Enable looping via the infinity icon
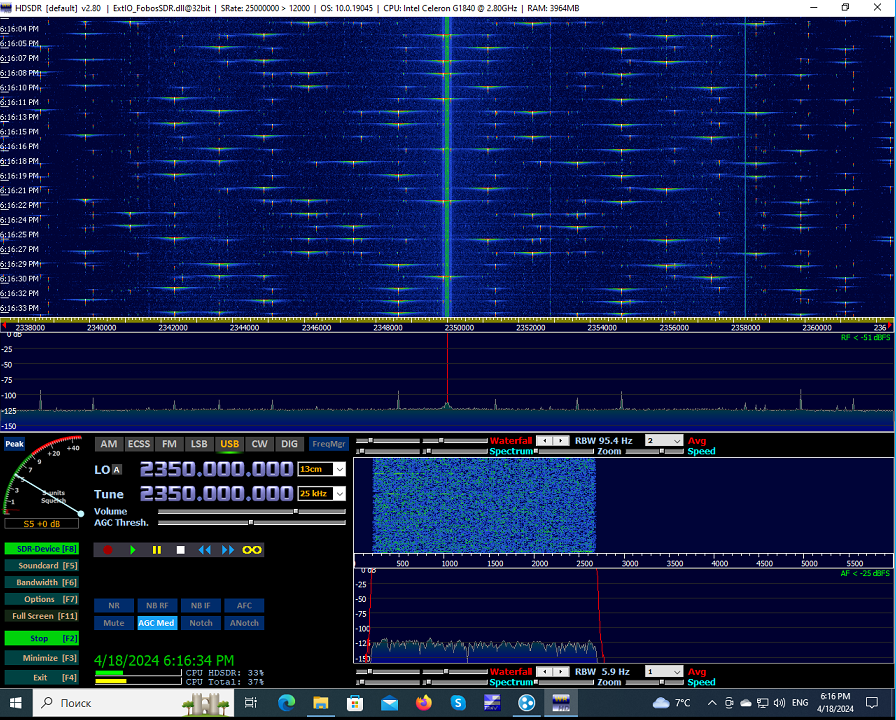Viewport: 896px width, 720px height. (x=251, y=550)
